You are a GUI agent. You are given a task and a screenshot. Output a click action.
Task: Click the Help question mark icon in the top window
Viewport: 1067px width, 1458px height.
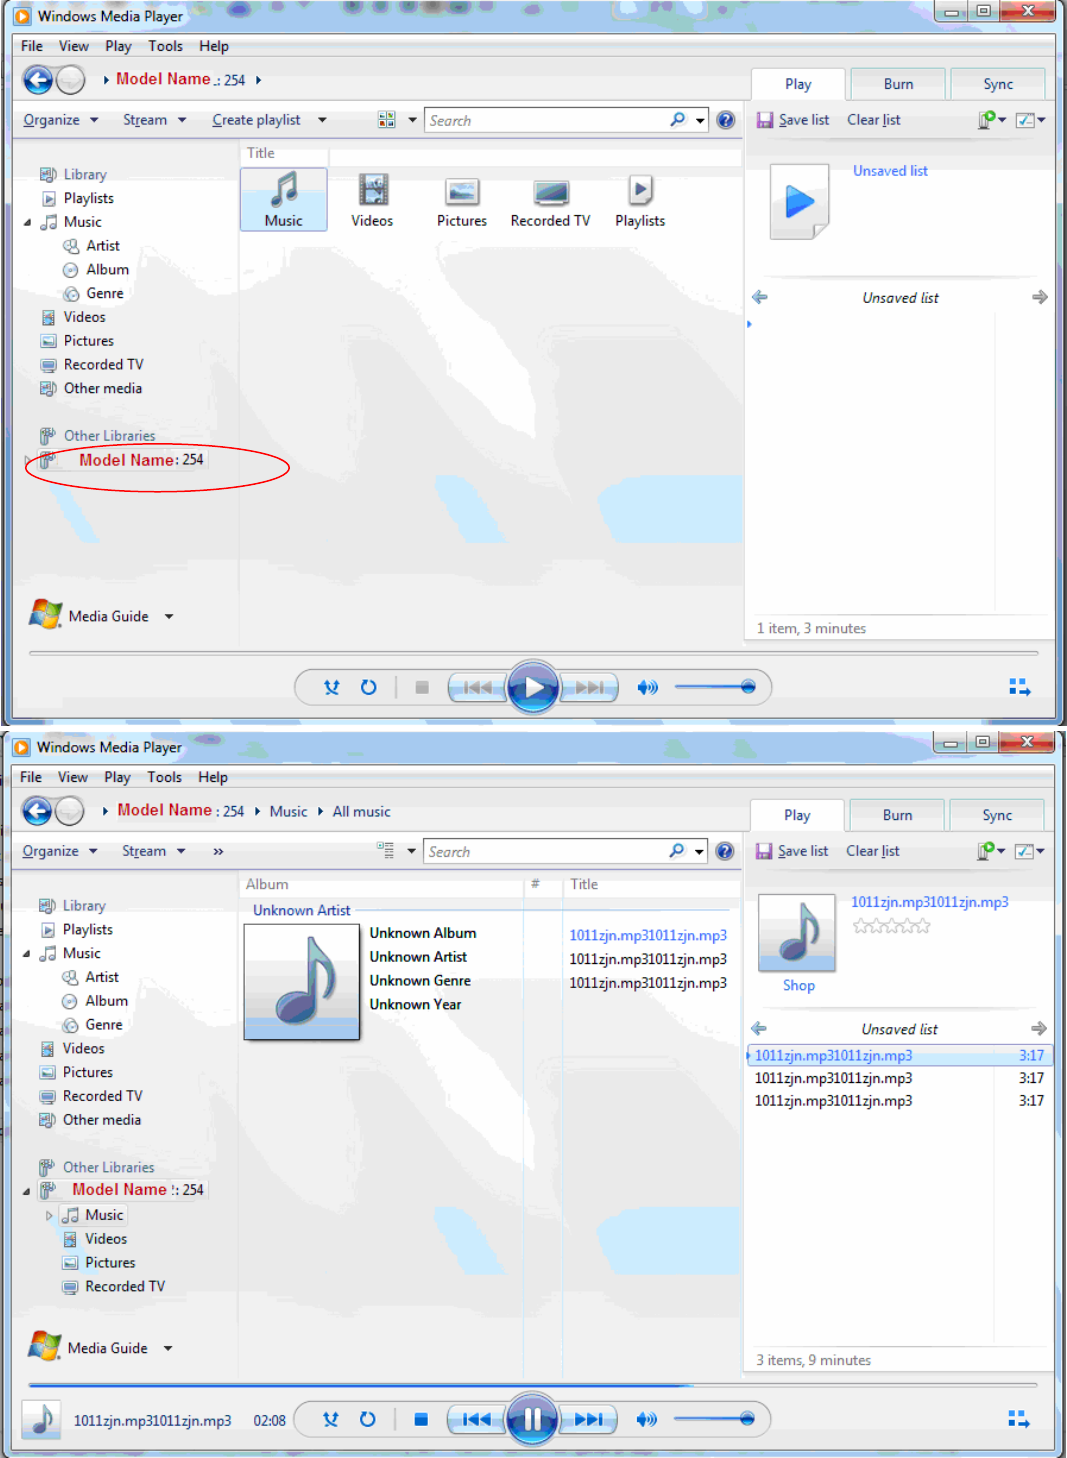pyautogui.click(x=726, y=120)
